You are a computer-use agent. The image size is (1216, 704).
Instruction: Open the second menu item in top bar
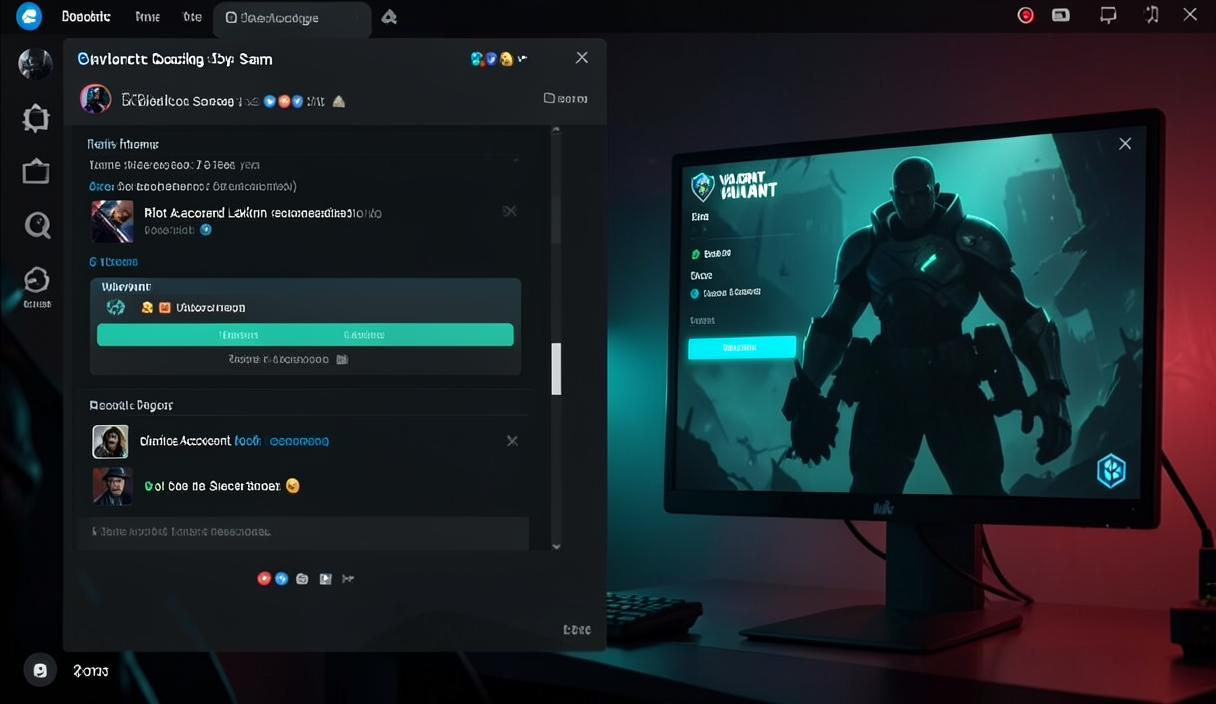147,17
